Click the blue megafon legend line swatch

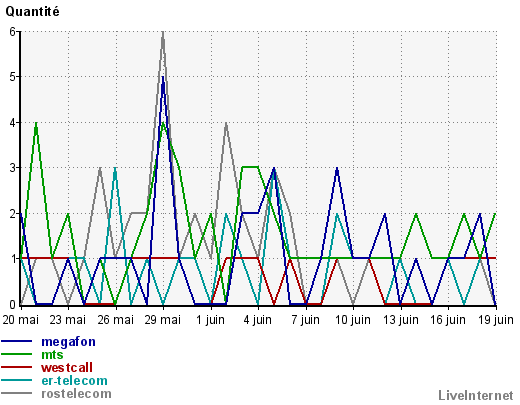(x=16, y=341)
